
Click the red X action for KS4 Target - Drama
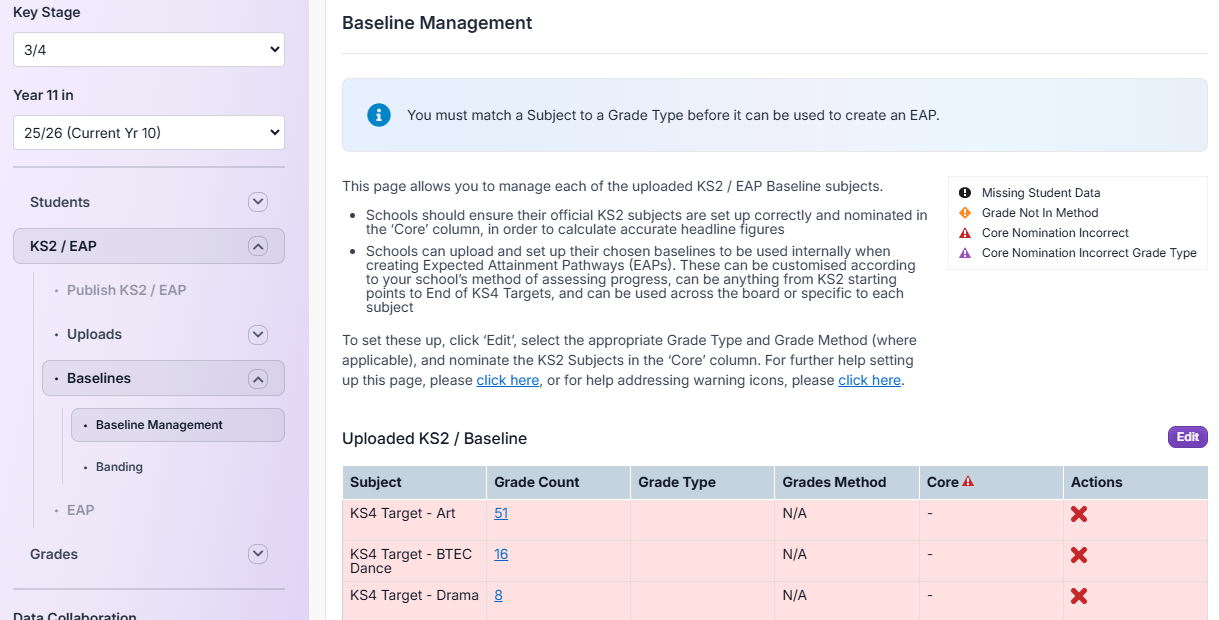point(1079,595)
